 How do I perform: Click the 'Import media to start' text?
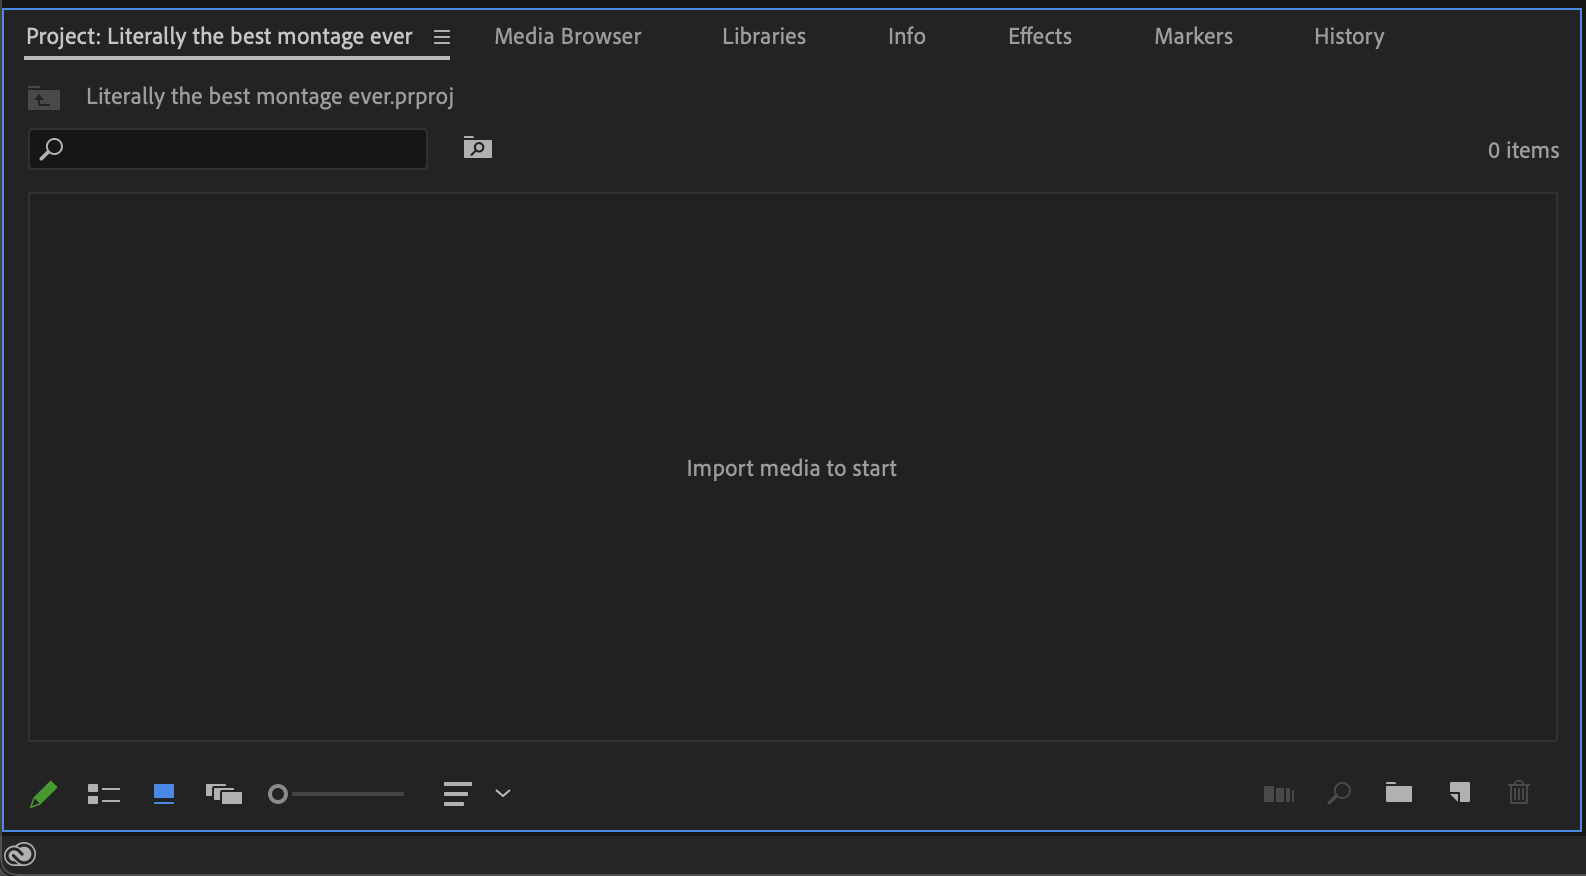pyautogui.click(x=791, y=468)
